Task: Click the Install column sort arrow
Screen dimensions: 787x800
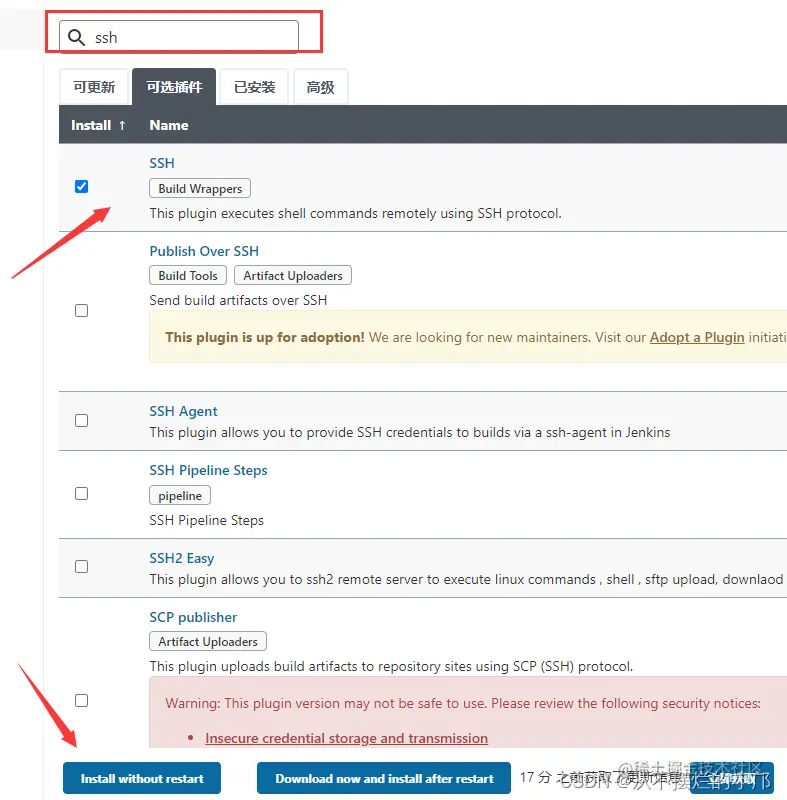Action: (x=122, y=125)
